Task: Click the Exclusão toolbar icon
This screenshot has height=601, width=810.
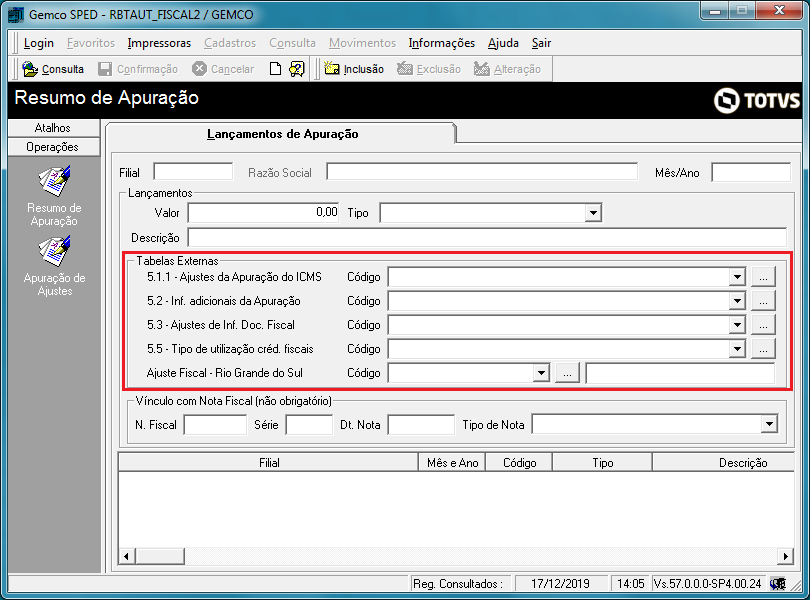Action: tap(404, 69)
